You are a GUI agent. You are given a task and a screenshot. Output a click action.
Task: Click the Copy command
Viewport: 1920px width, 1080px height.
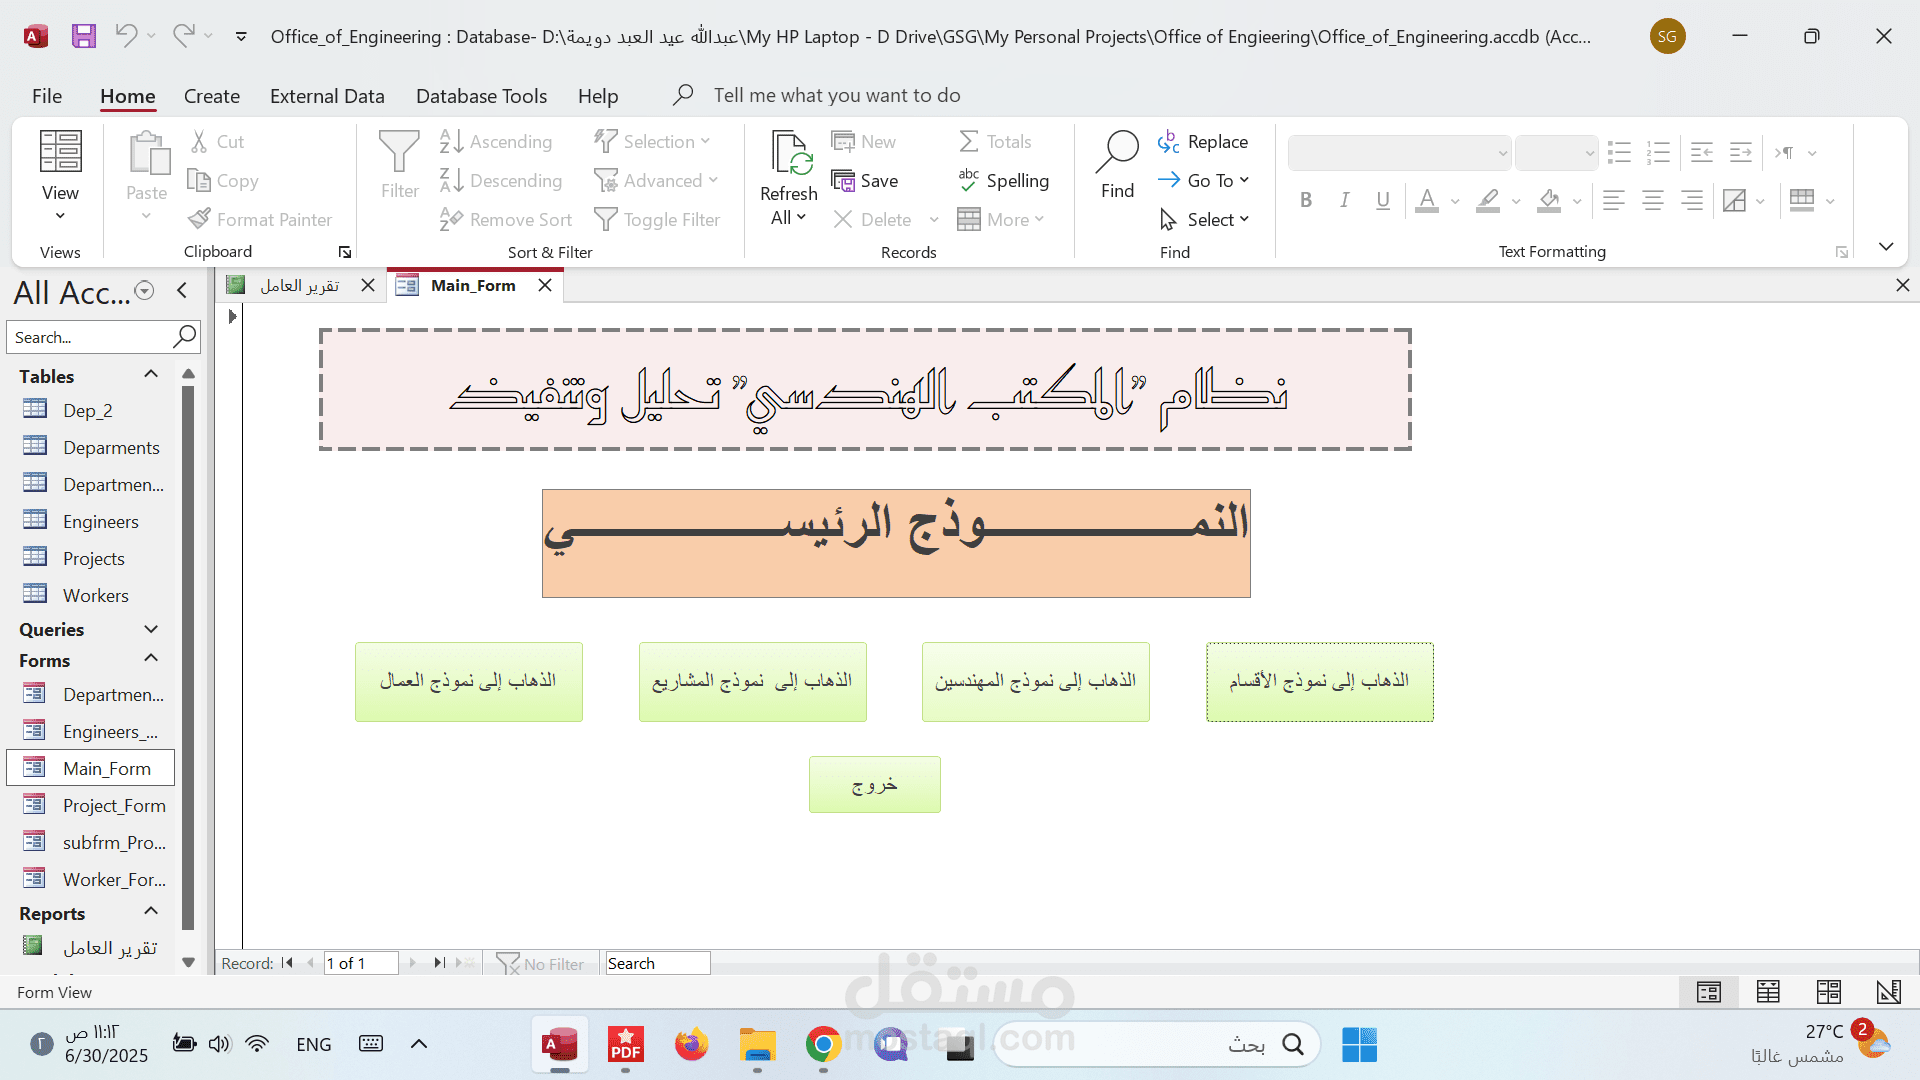[x=223, y=181]
